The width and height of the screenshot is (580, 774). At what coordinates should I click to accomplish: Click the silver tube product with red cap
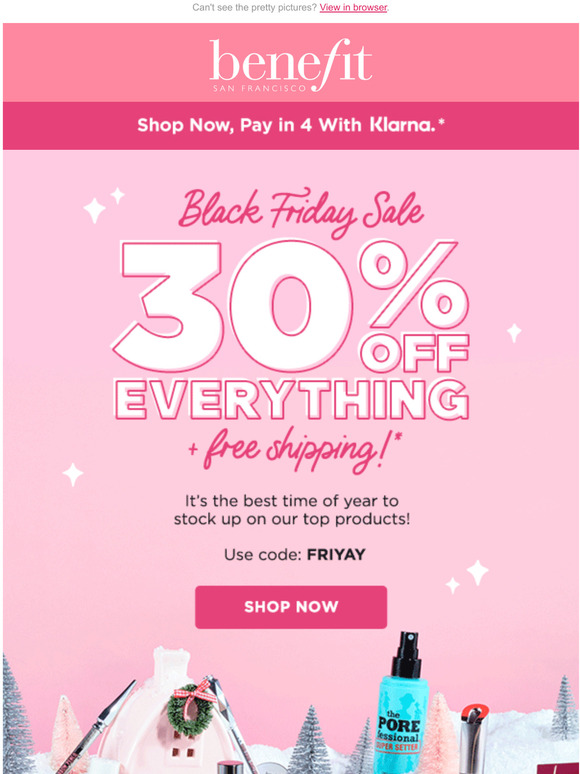tap(472, 739)
